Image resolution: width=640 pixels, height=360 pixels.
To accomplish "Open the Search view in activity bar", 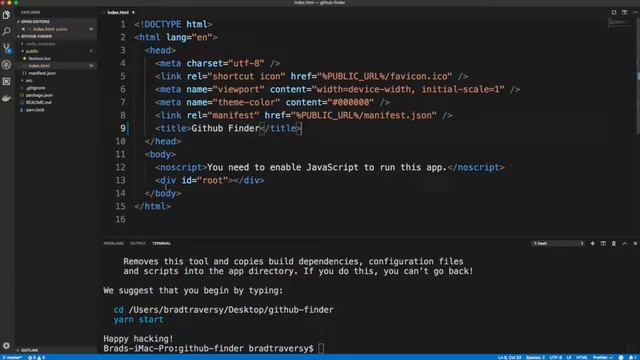I will (x=6, y=31).
